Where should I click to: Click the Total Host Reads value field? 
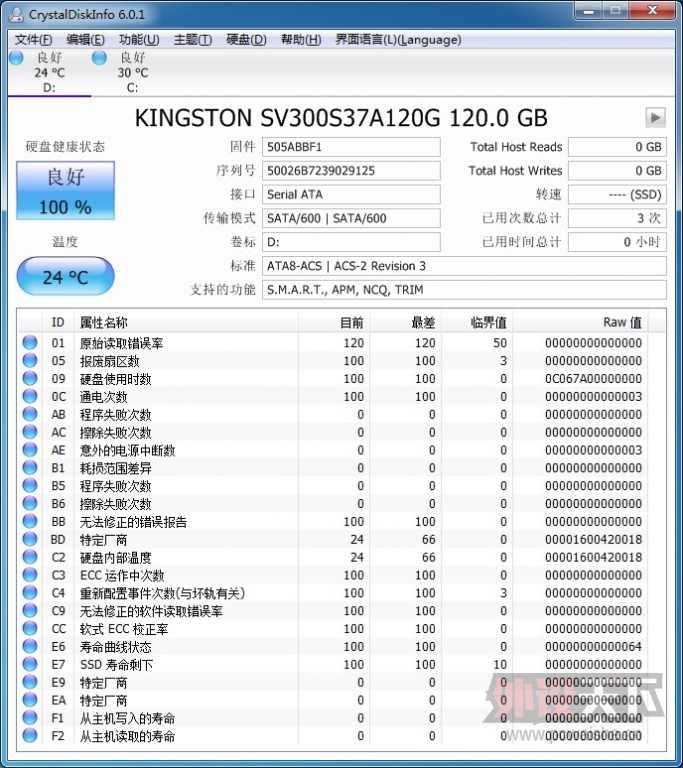pyautogui.click(x=617, y=147)
